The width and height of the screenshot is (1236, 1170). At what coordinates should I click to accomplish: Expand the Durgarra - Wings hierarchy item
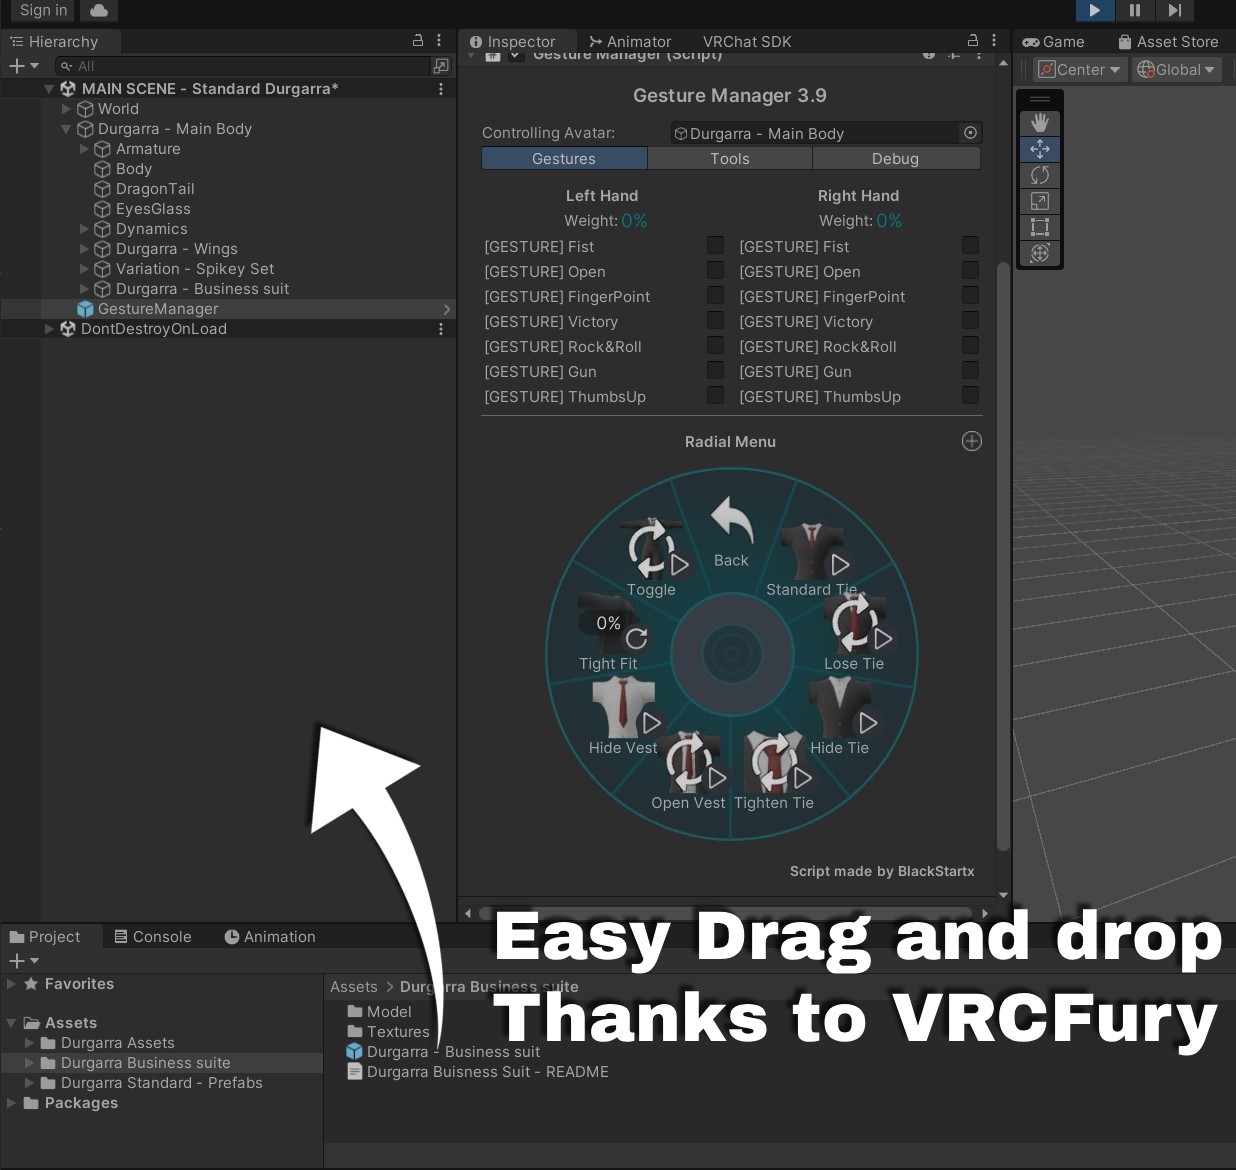coord(85,248)
